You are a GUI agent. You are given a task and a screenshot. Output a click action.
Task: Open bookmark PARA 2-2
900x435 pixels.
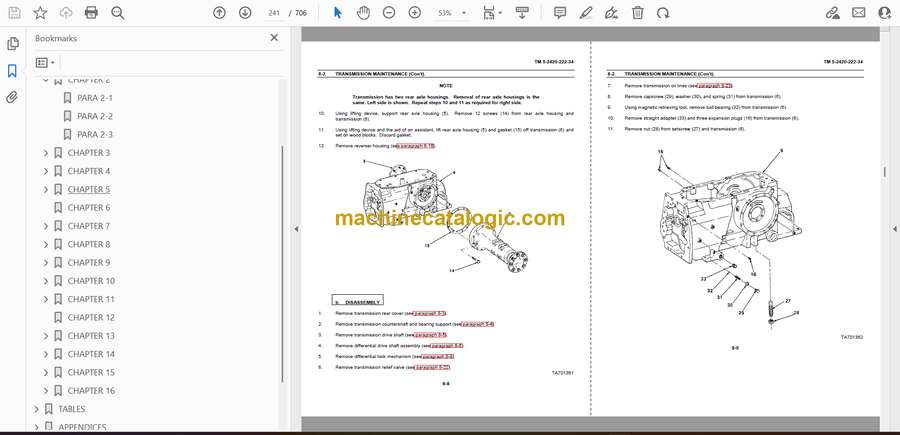(x=95, y=116)
